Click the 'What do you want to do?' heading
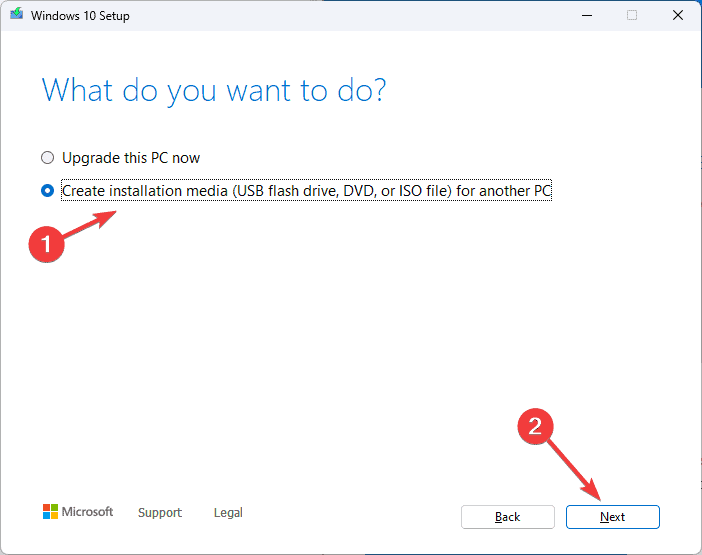This screenshot has height=555, width=702. (214, 92)
